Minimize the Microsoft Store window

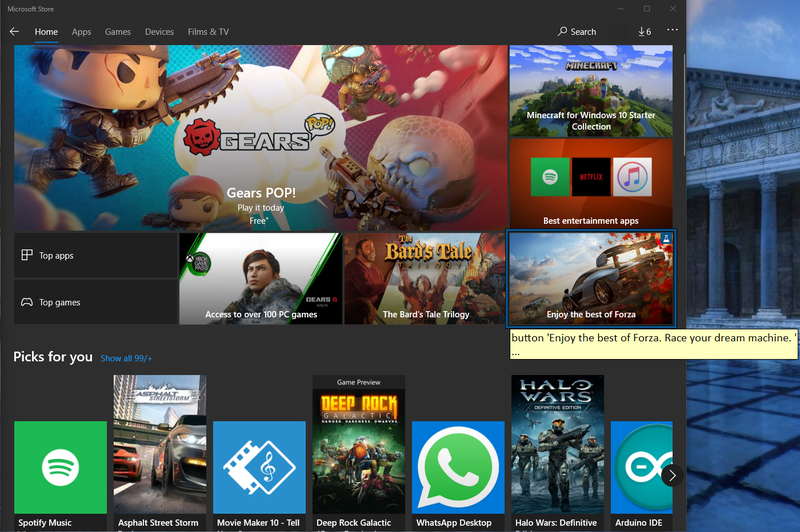pos(620,9)
